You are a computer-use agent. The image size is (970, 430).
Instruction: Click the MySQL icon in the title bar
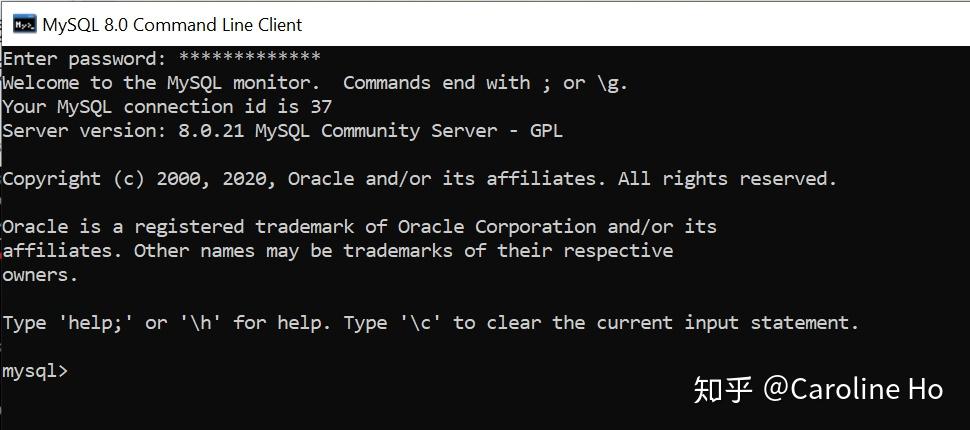tap(23, 24)
